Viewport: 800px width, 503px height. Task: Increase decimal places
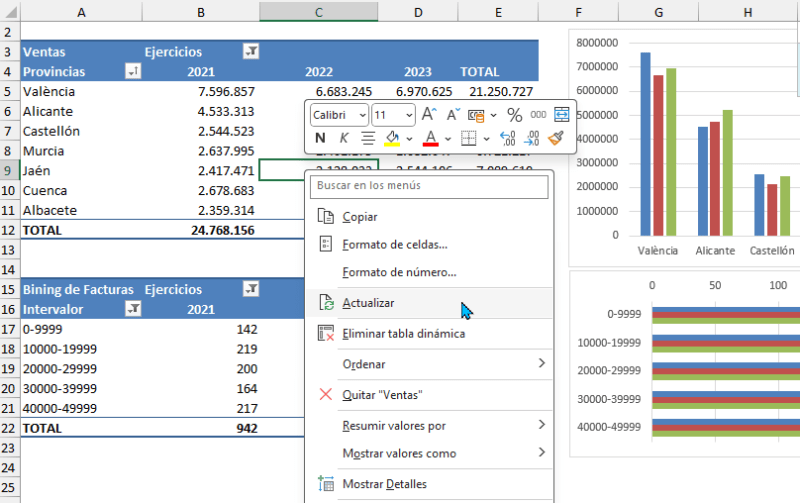tap(508, 138)
